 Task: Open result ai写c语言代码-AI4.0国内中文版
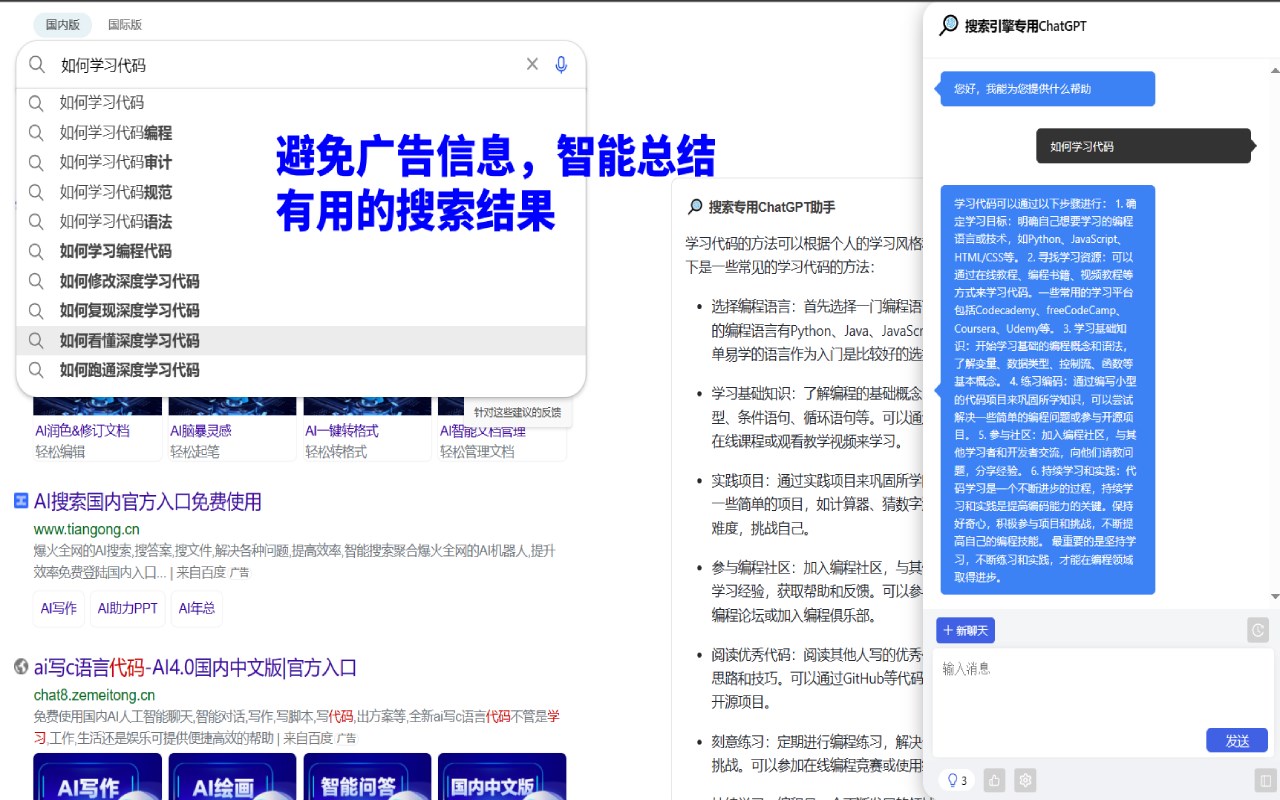click(195, 667)
